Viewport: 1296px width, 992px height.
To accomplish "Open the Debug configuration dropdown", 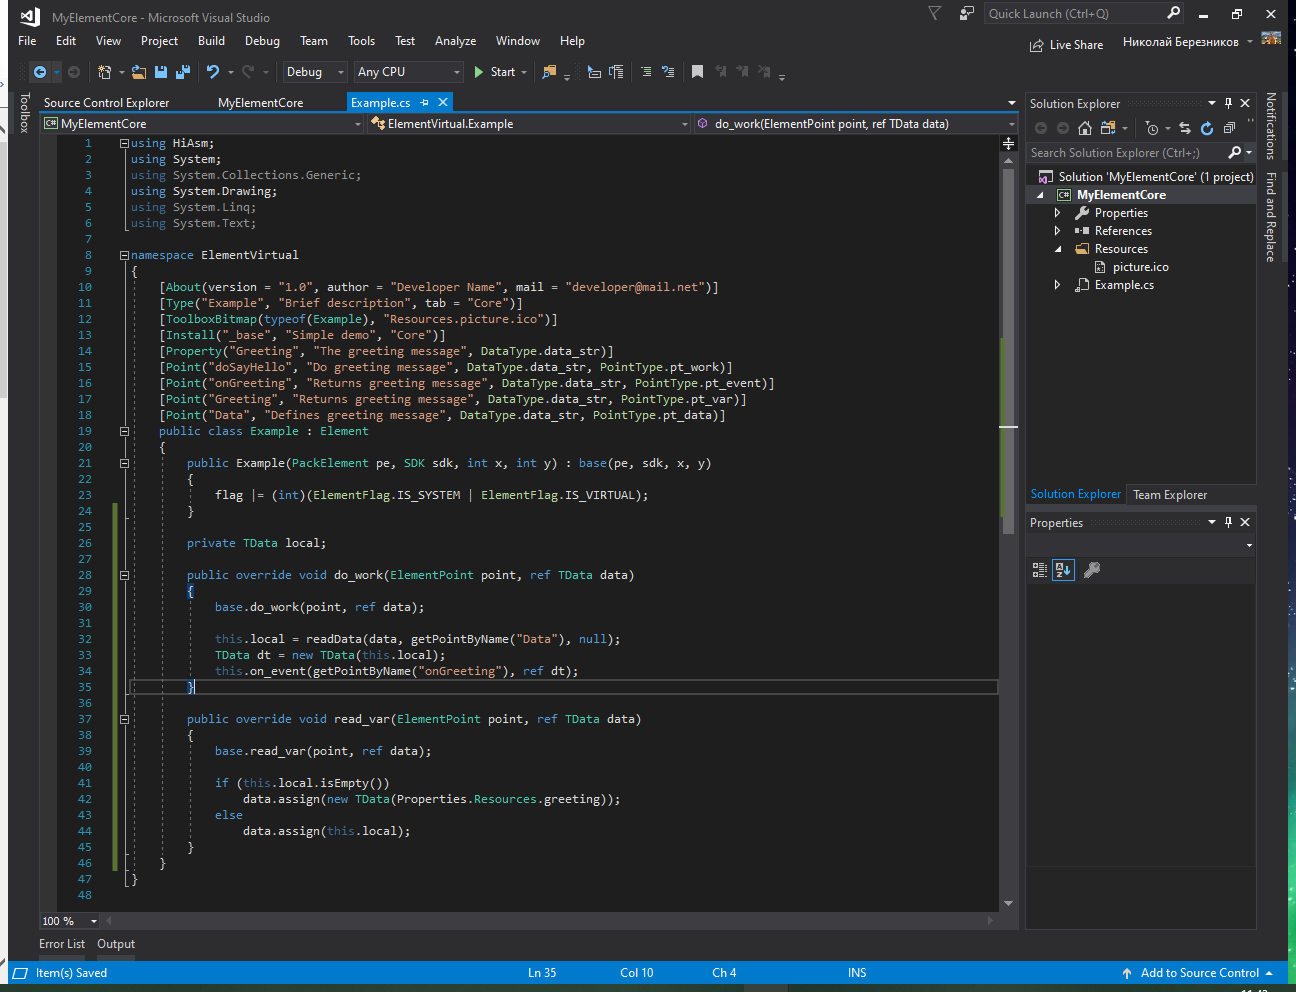I will [x=313, y=72].
